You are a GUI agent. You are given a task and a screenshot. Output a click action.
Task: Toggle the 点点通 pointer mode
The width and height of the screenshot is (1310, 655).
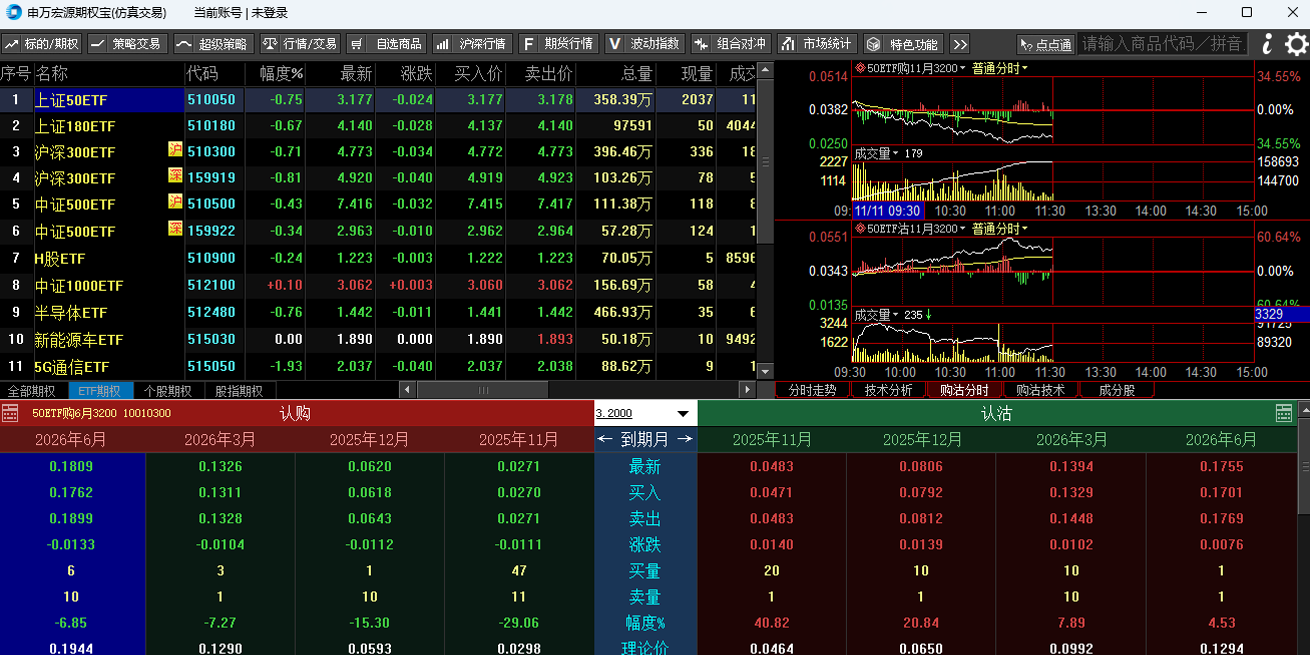click(1045, 44)
